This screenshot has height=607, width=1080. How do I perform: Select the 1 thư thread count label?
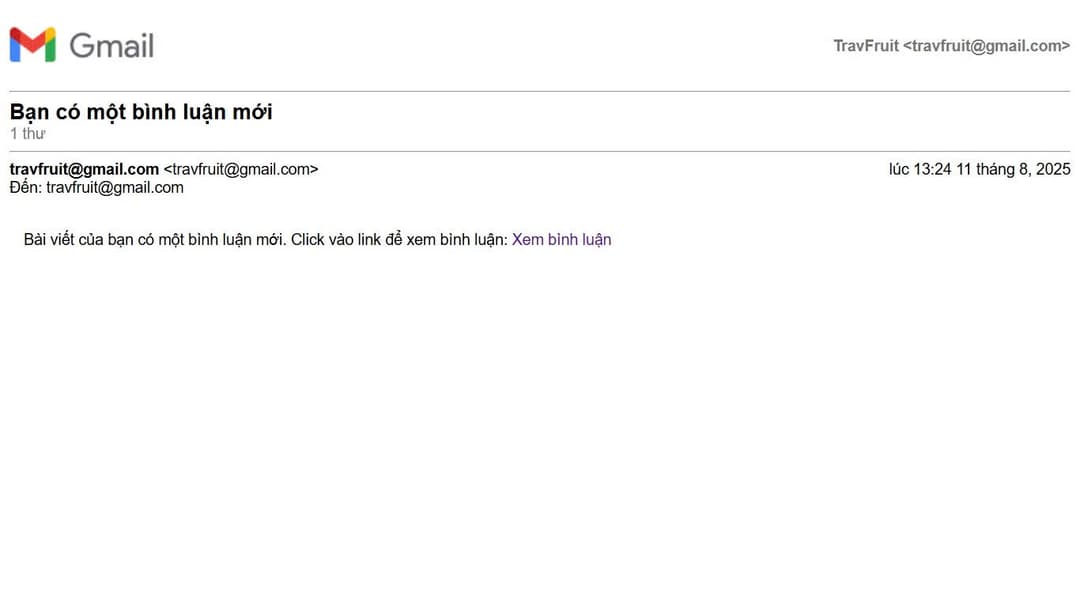coord(27,133)
